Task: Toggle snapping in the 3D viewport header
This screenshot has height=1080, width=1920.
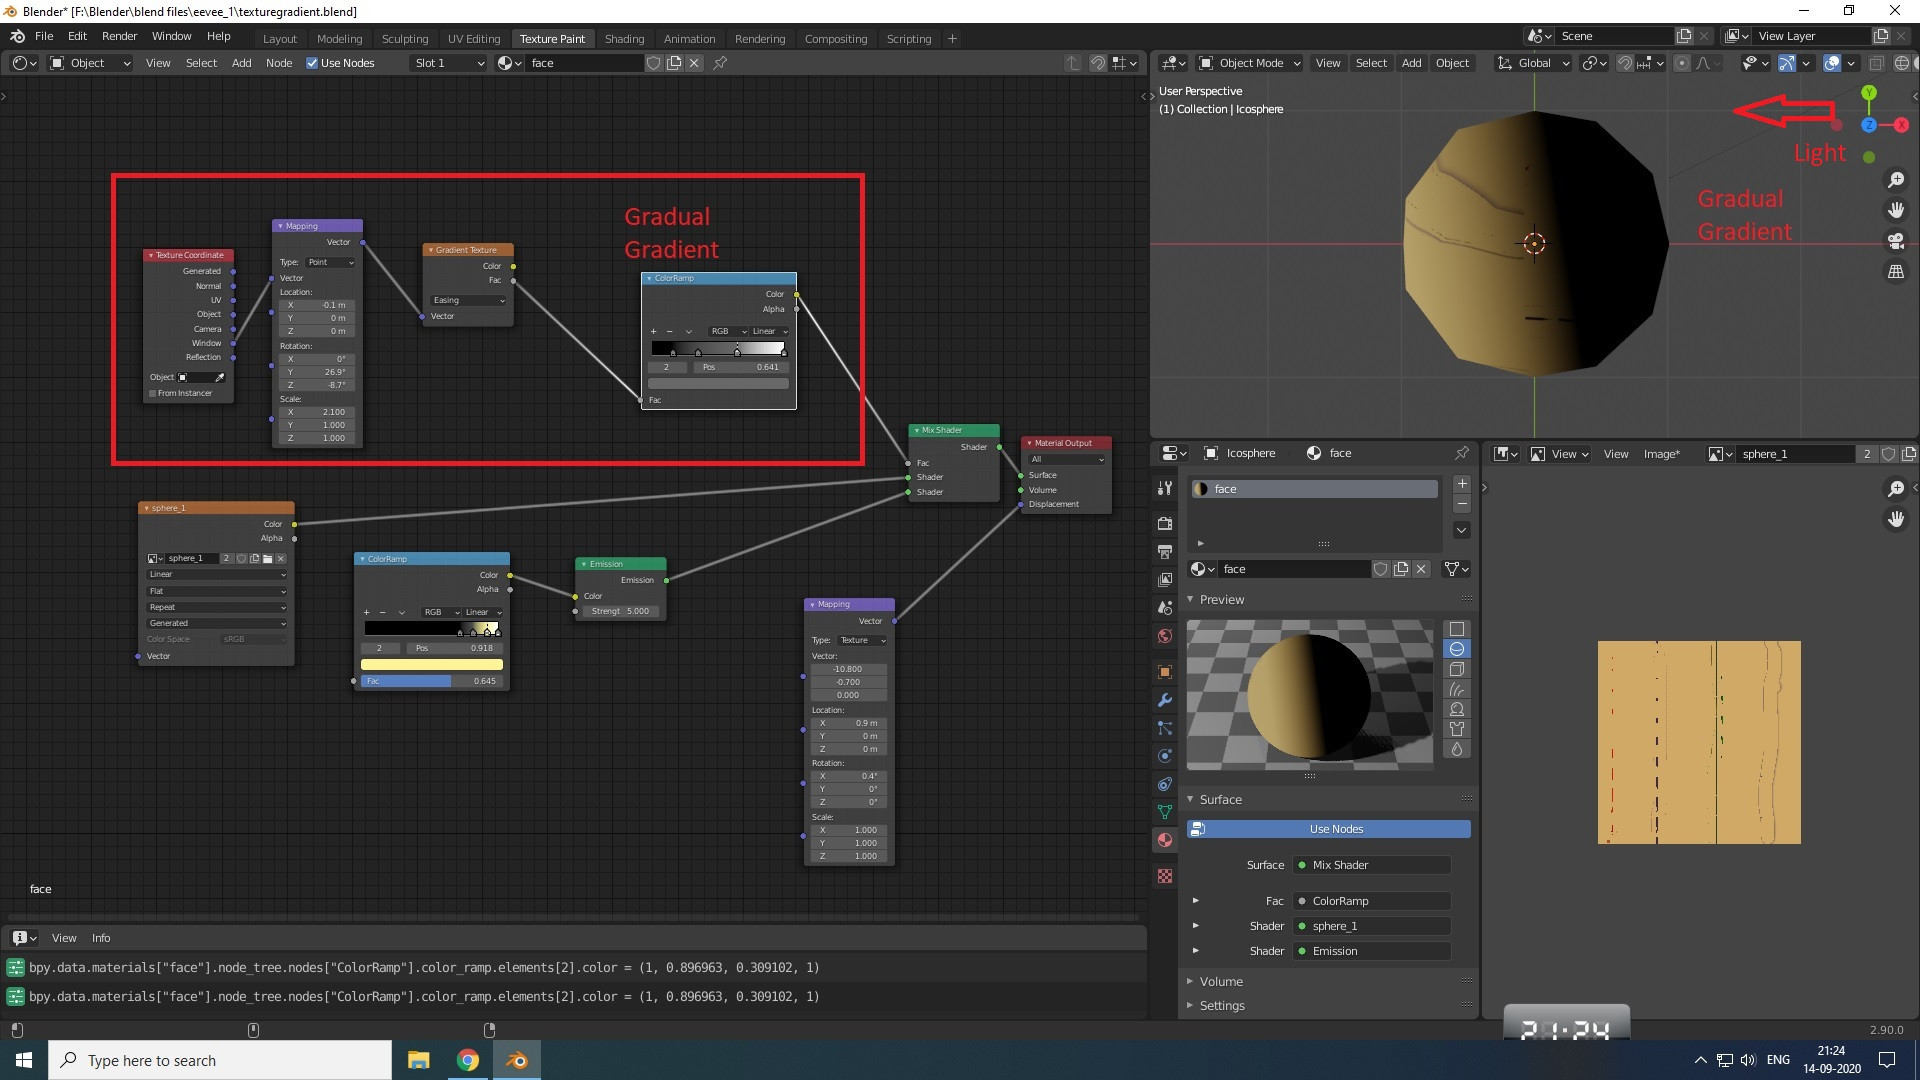Action: pyautogui.click(x=1625, y=63)
